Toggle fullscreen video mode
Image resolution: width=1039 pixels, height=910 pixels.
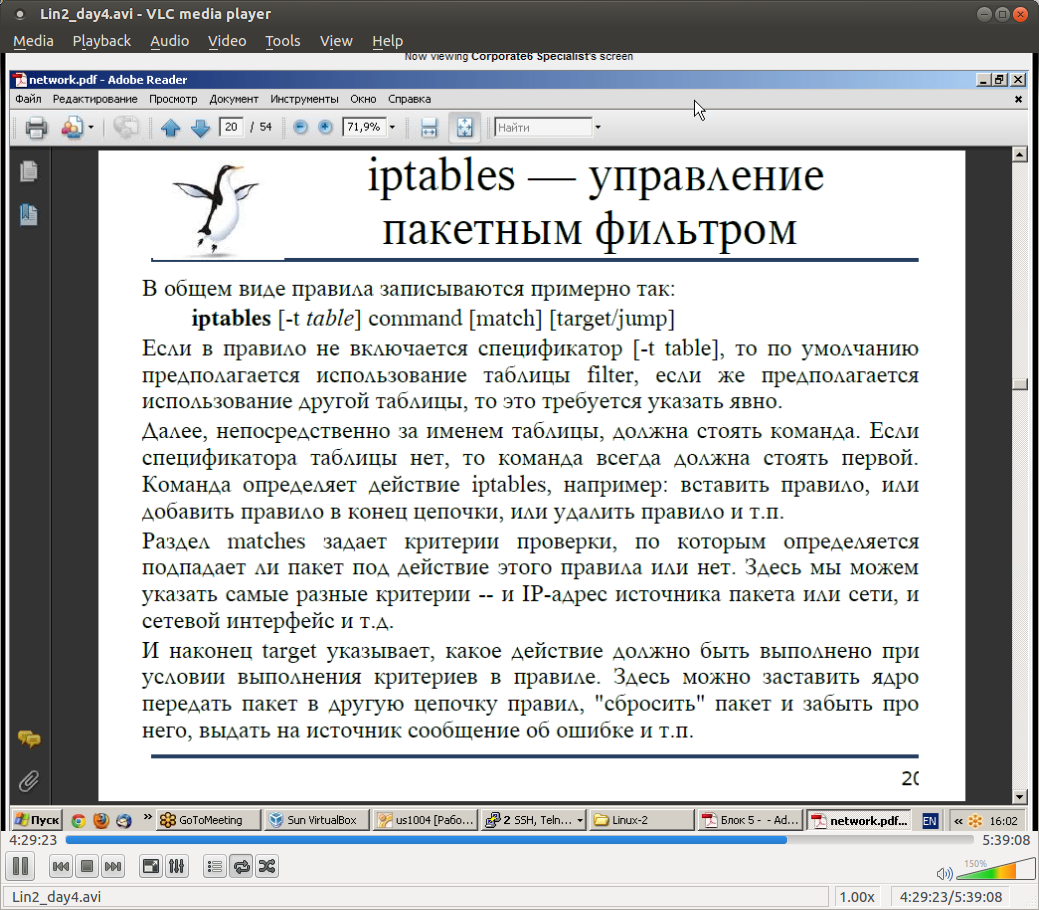150,866
